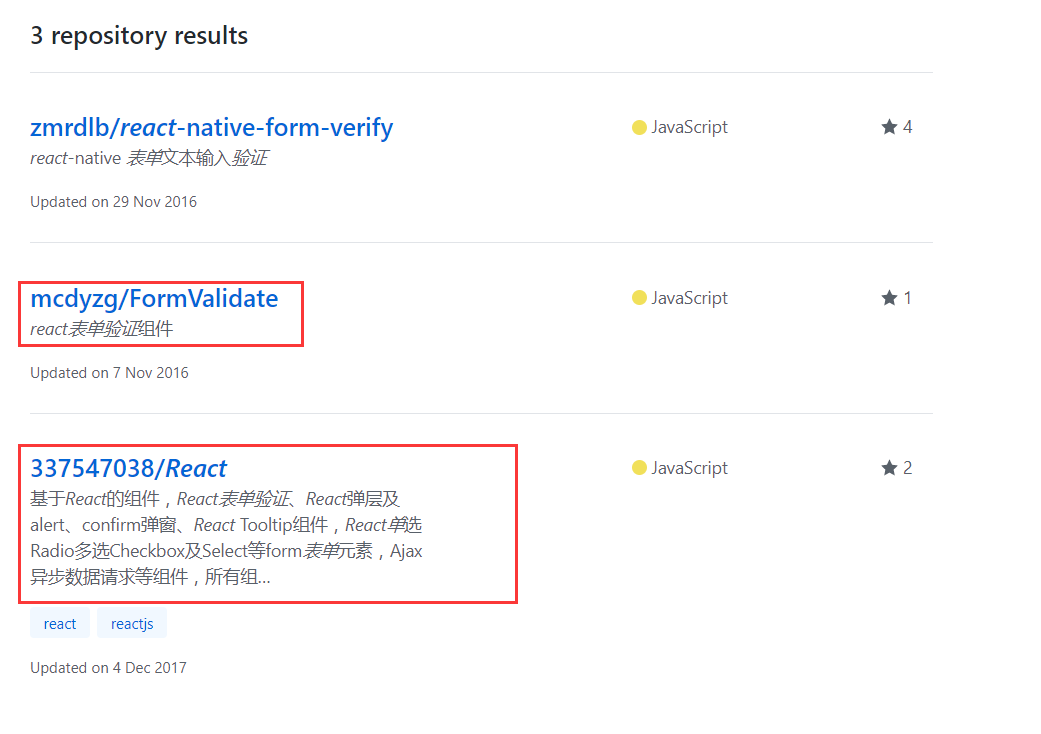This screenshot has height=734, width=1041.
Task: Select the 'react' topic tag
Action: [x=60, y=624]
